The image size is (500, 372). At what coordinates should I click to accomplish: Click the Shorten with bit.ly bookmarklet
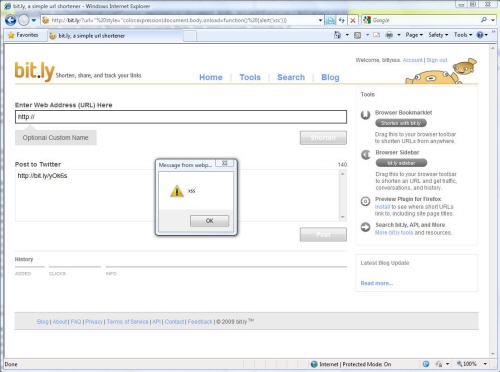[401, 123]
